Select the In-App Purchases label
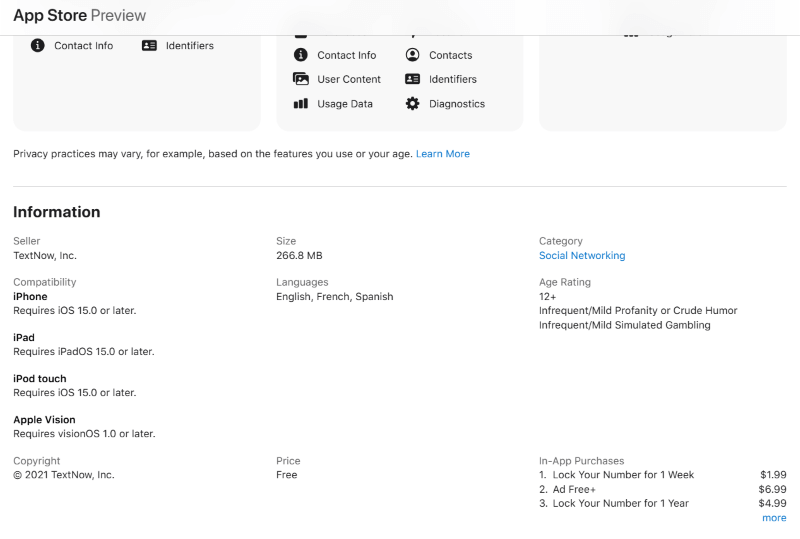 pos(582,460)
